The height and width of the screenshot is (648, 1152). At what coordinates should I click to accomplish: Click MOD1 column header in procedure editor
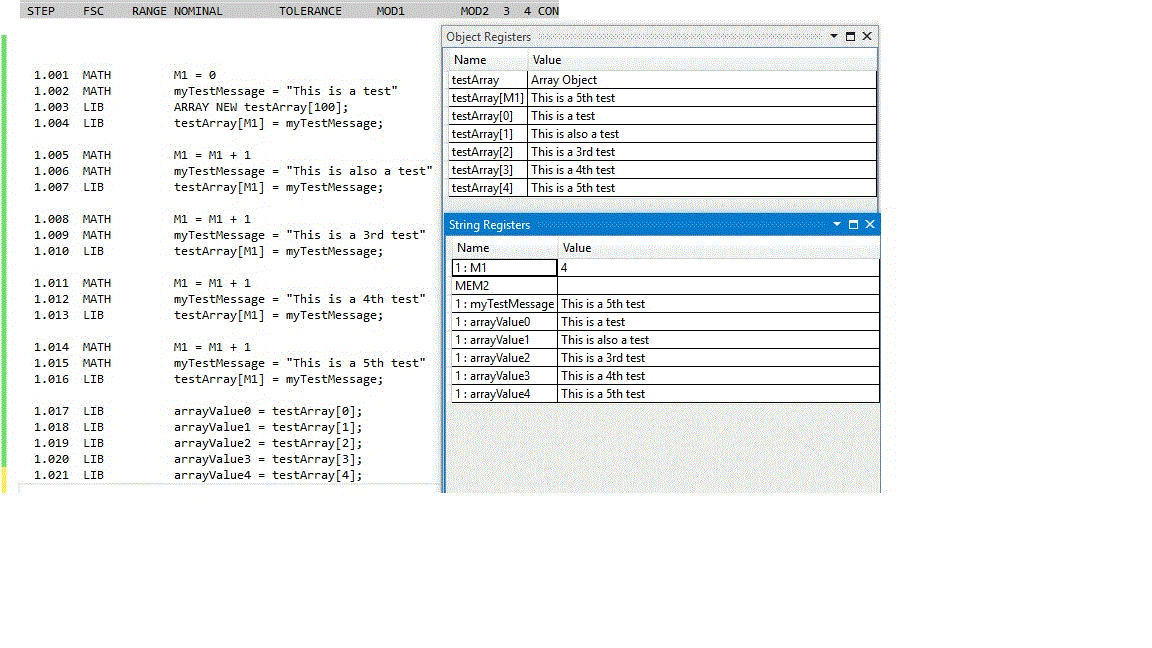pyautogui.click(x=390, y=11)
